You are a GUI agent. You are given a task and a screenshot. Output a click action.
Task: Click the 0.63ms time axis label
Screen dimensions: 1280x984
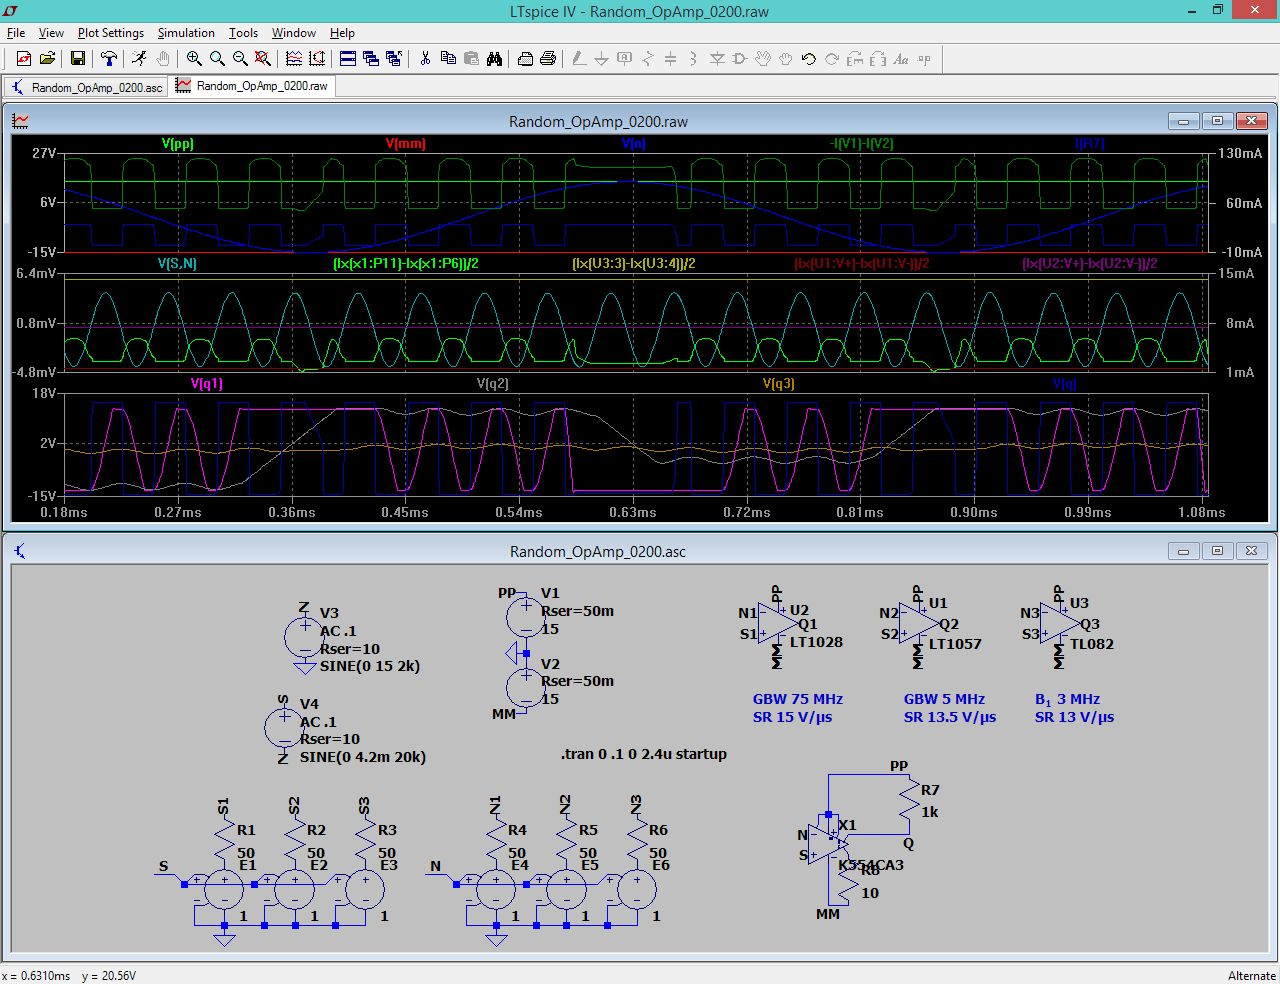tap(633, 512)
